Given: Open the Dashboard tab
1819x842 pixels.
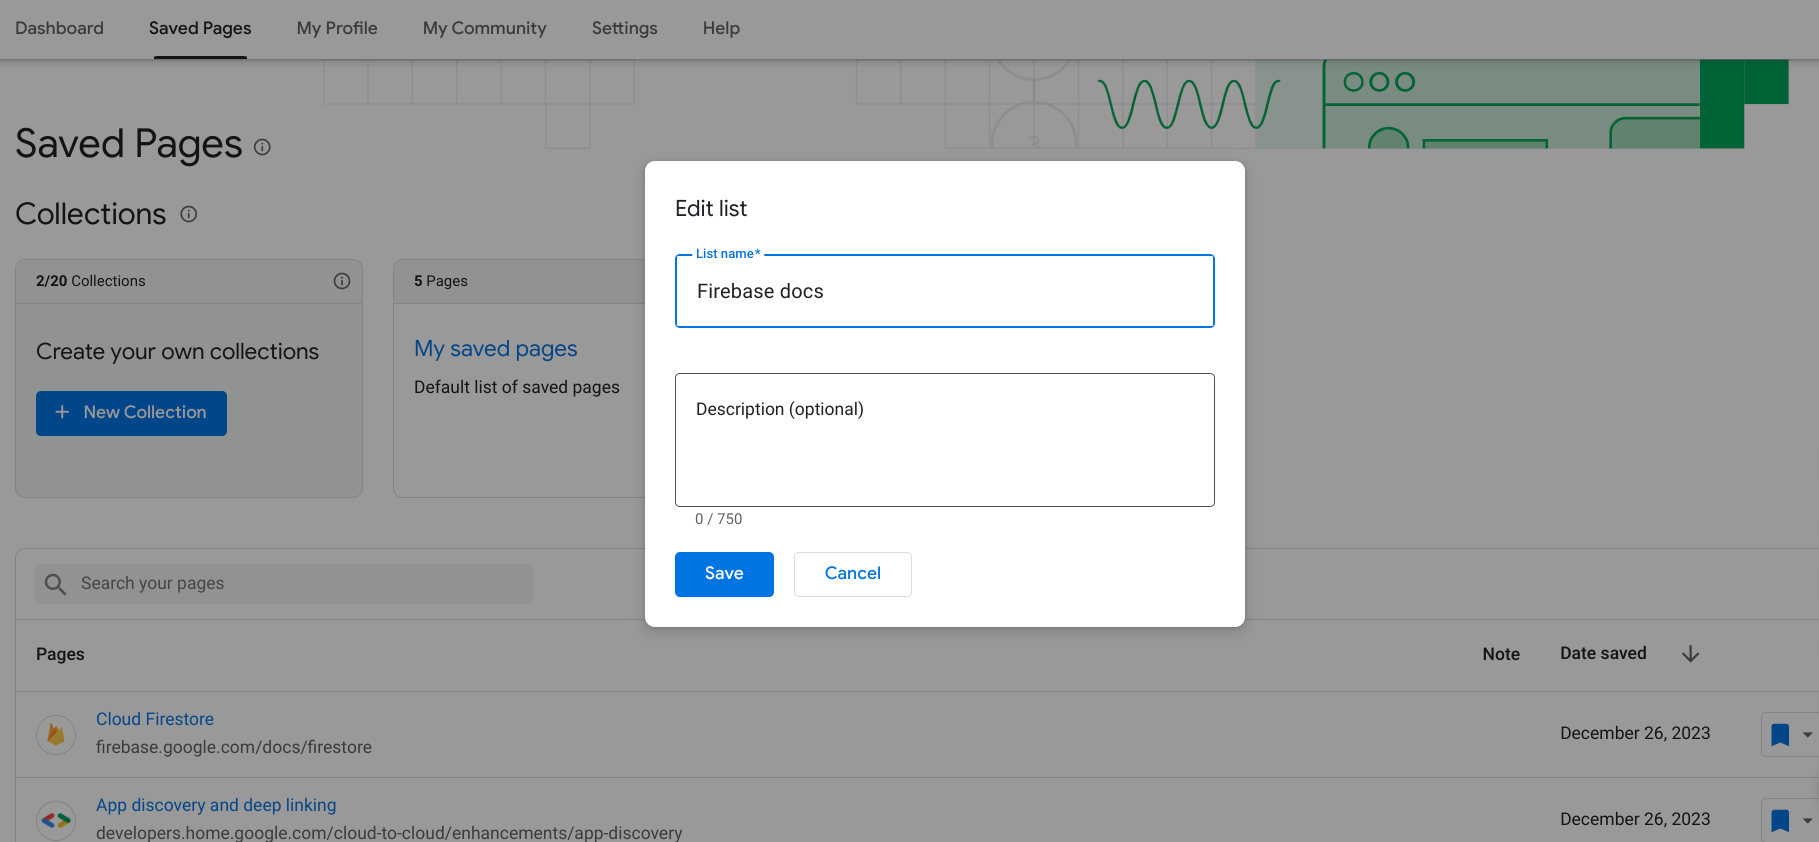Looking at the screenshot, I should click(59, 28).
